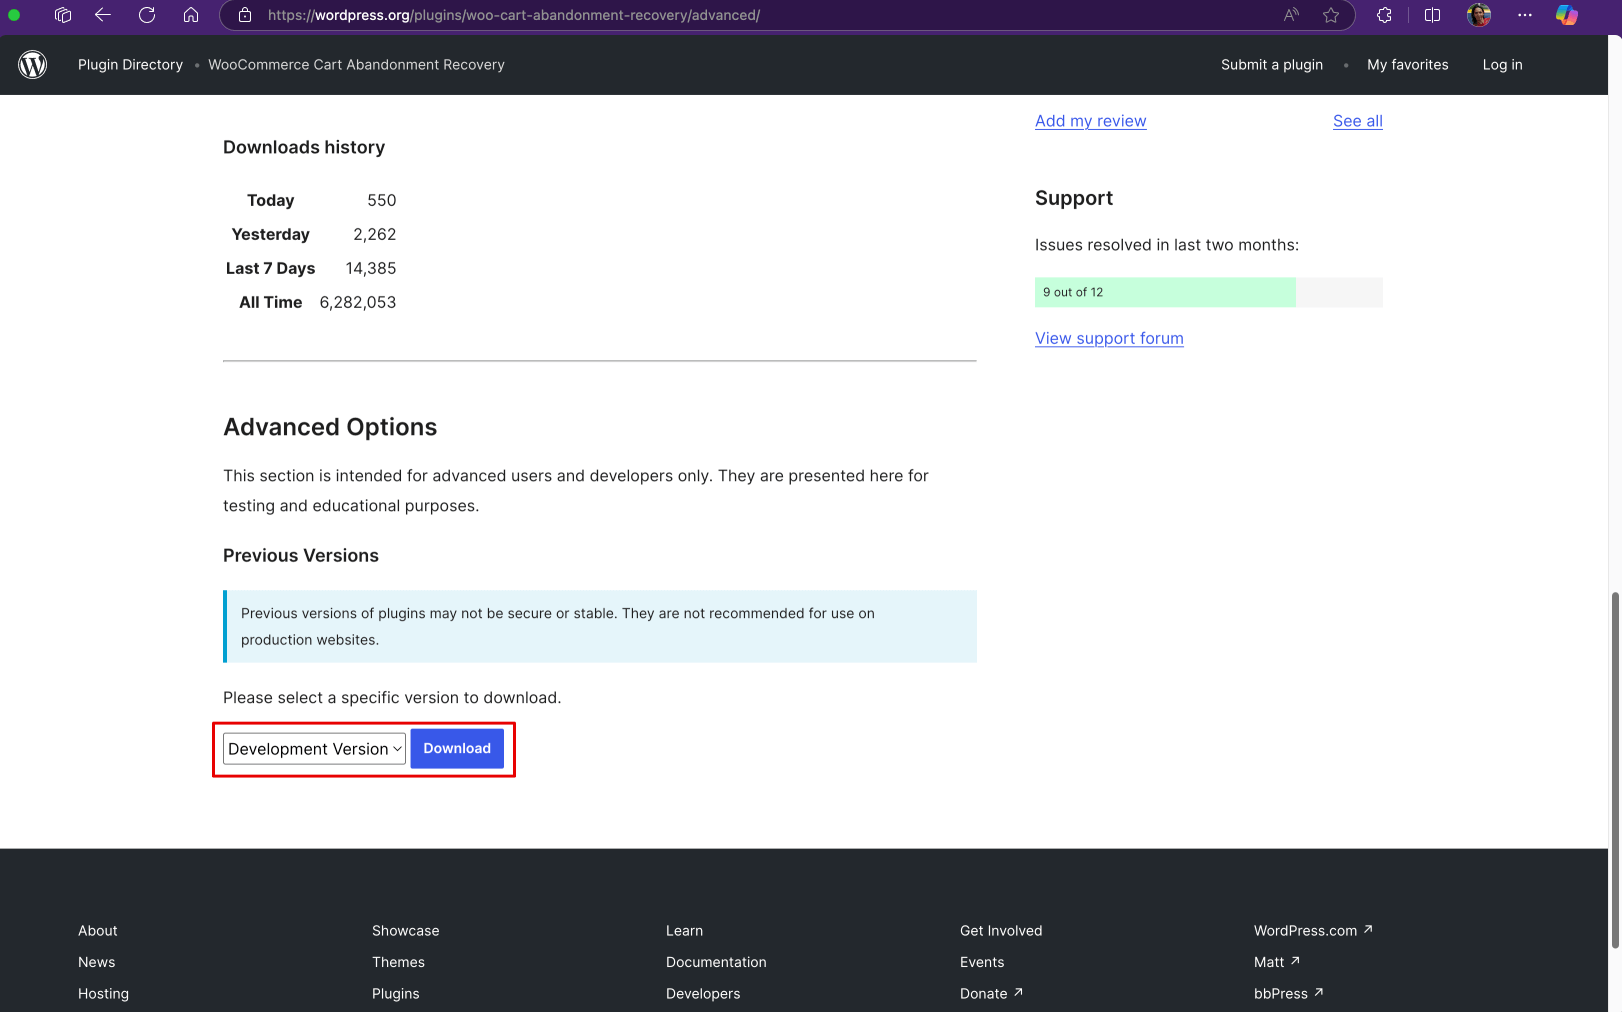The image size is (1622, 1012).
Task: Open the browser tab actions icon
Action: 63,15
